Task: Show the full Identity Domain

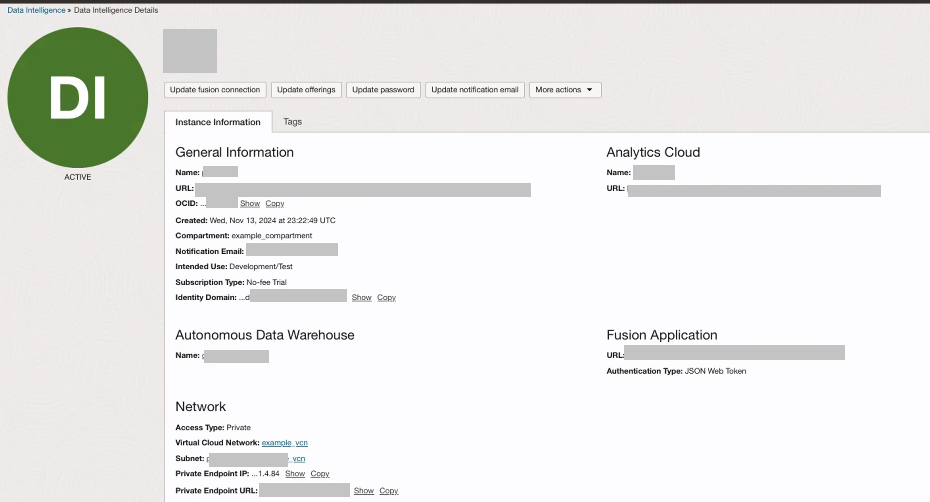Action: [361, 298]
